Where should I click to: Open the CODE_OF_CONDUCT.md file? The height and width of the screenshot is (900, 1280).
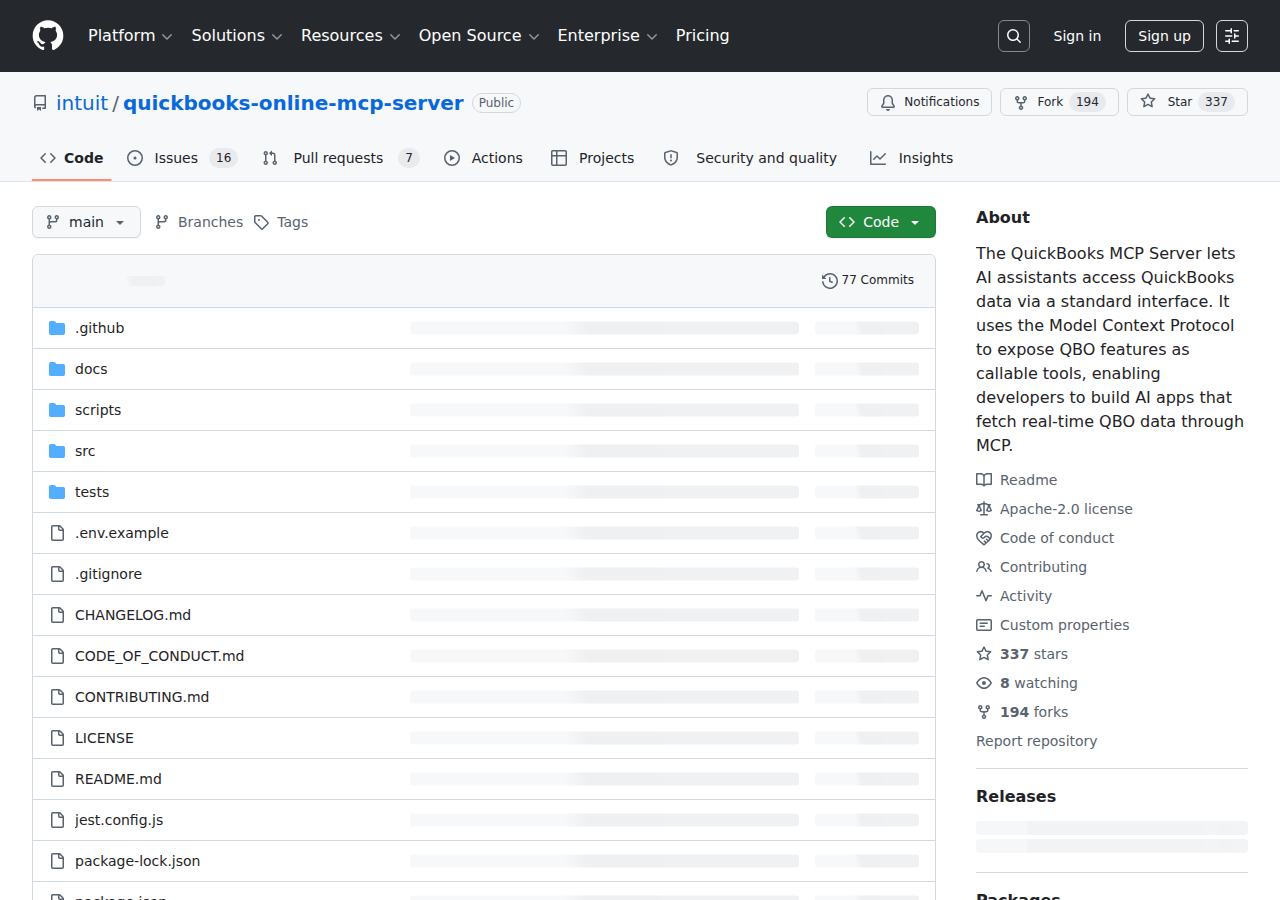(x=160, y=656)
